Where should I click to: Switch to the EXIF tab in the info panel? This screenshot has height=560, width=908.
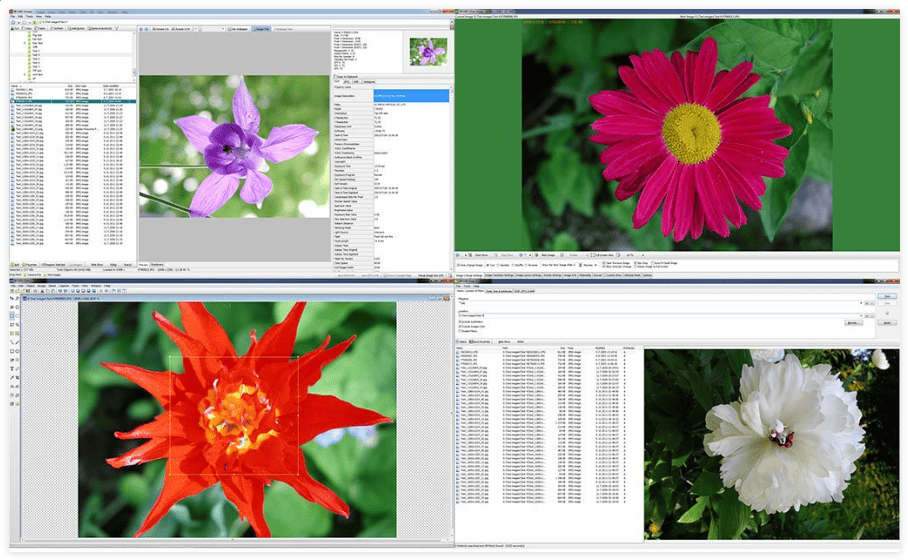(x=338, y=82)
